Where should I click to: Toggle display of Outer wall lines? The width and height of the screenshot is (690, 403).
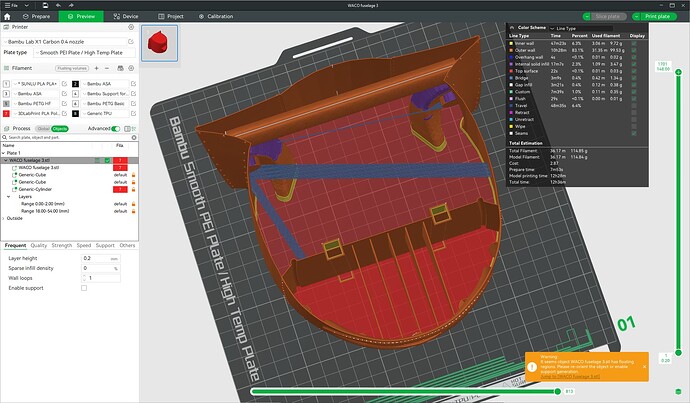634,50
